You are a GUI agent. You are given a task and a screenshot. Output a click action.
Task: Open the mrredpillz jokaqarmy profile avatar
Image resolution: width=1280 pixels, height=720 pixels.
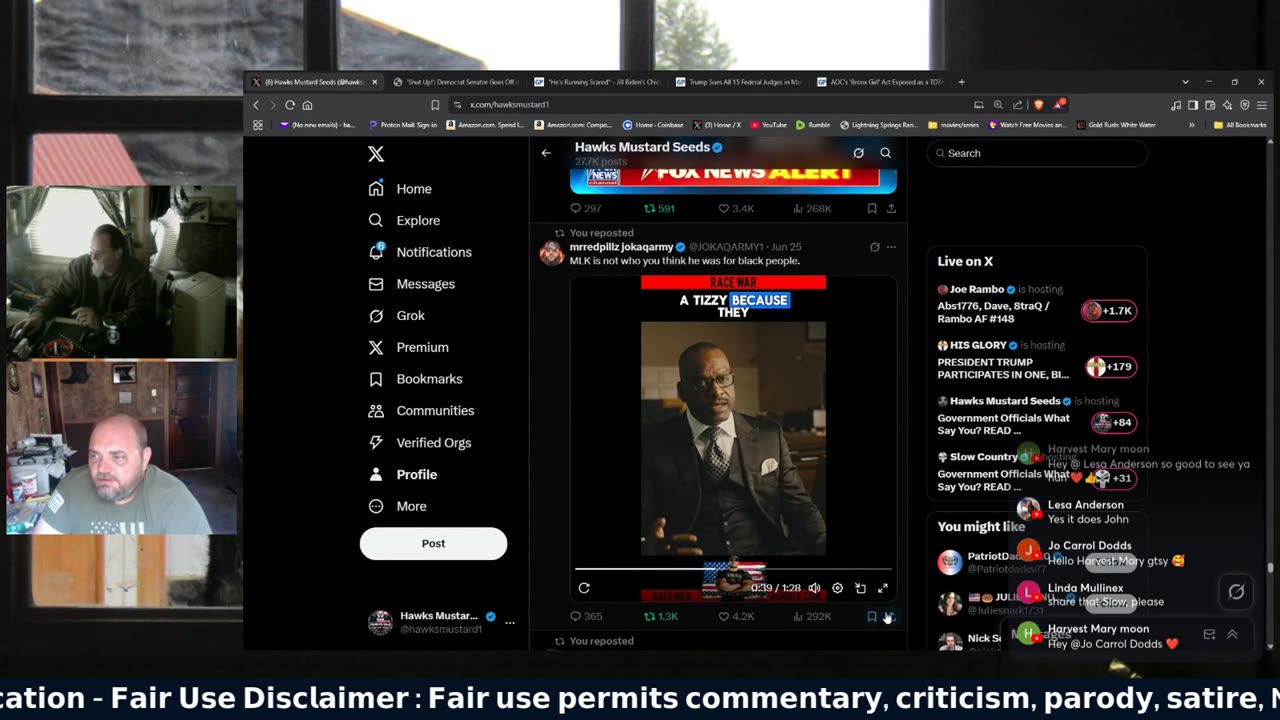point(552,252)
